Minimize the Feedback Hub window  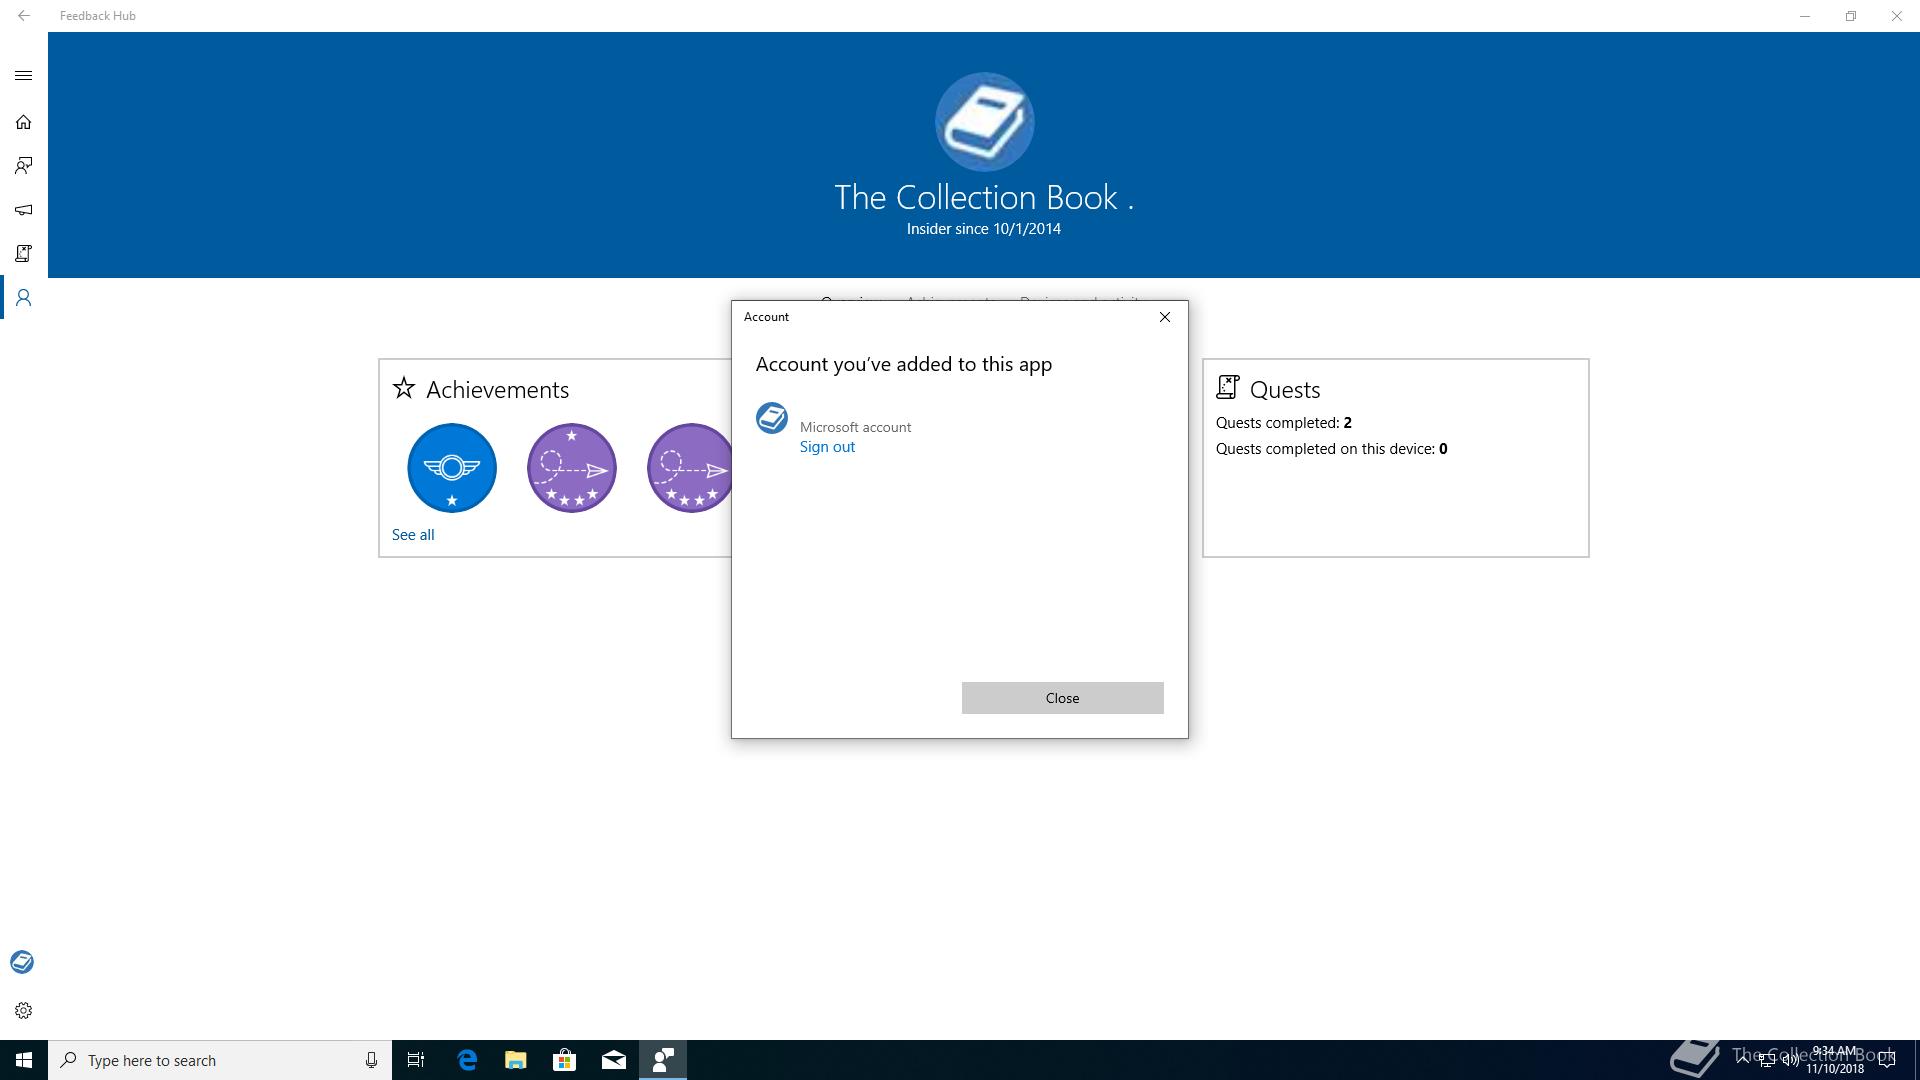1805,16
